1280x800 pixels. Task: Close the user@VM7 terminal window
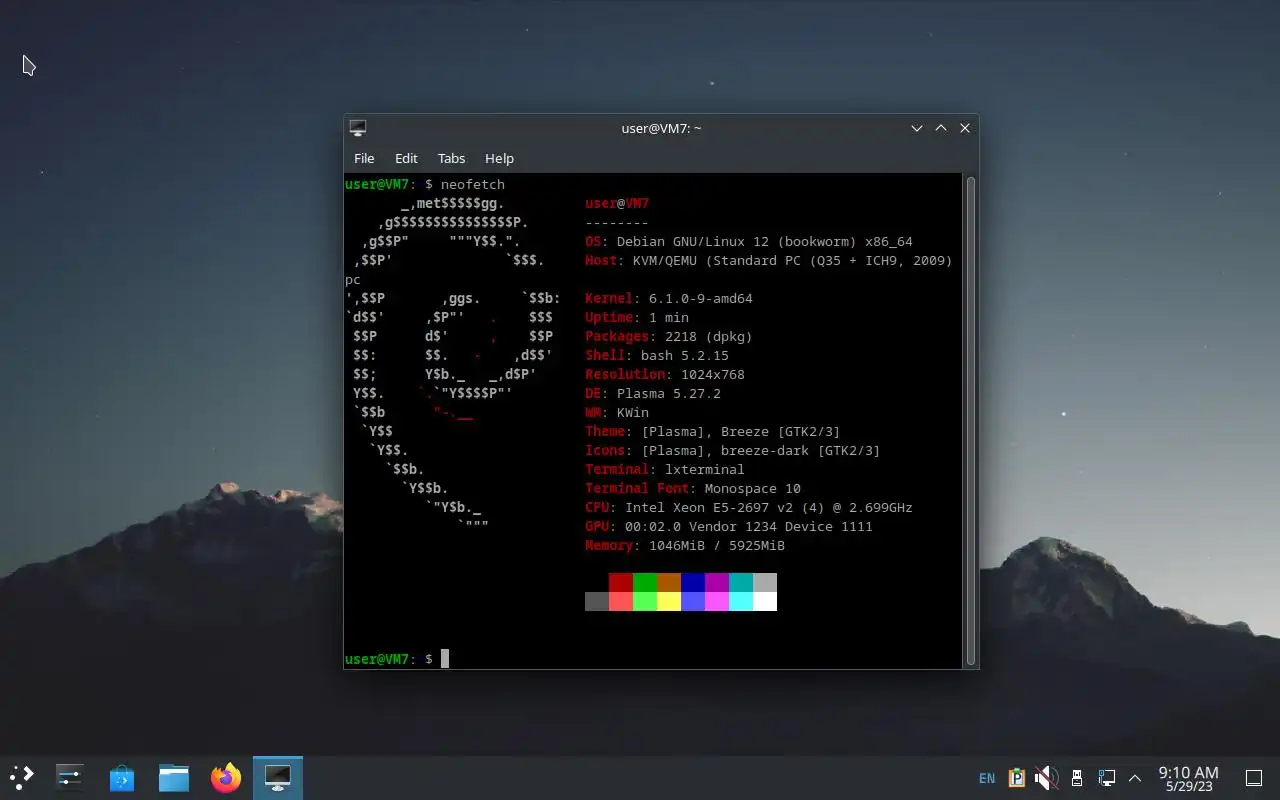(965, 128)
